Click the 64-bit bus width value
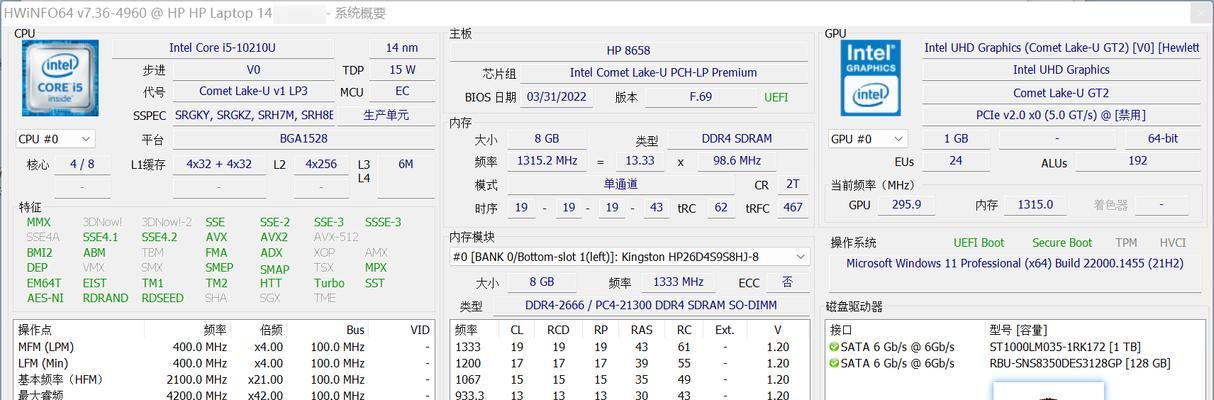1214x400 pixels. (x=1162, y=139)
